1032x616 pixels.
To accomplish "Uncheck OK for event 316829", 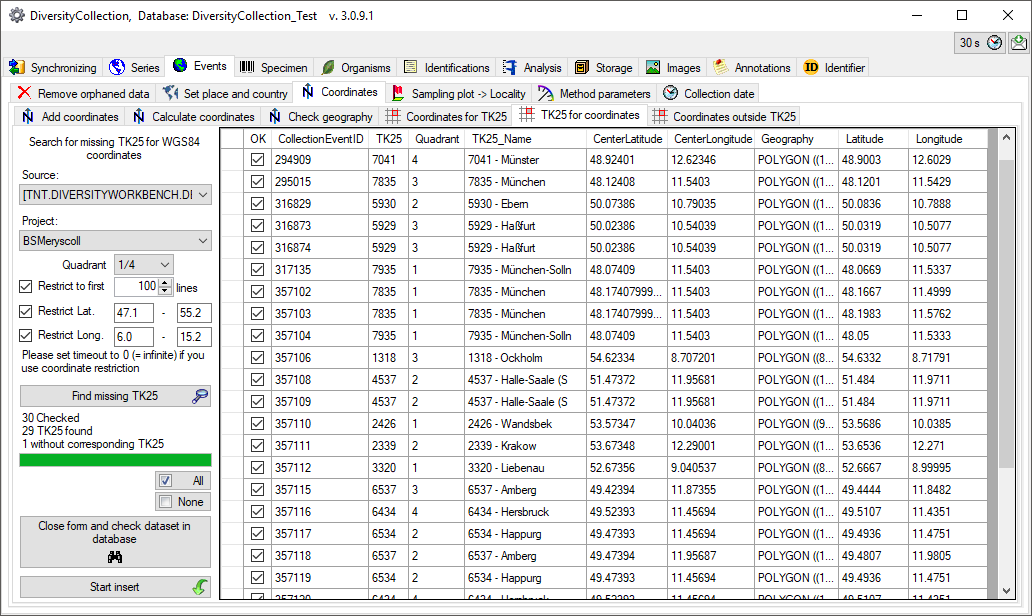I will (257, 204).
